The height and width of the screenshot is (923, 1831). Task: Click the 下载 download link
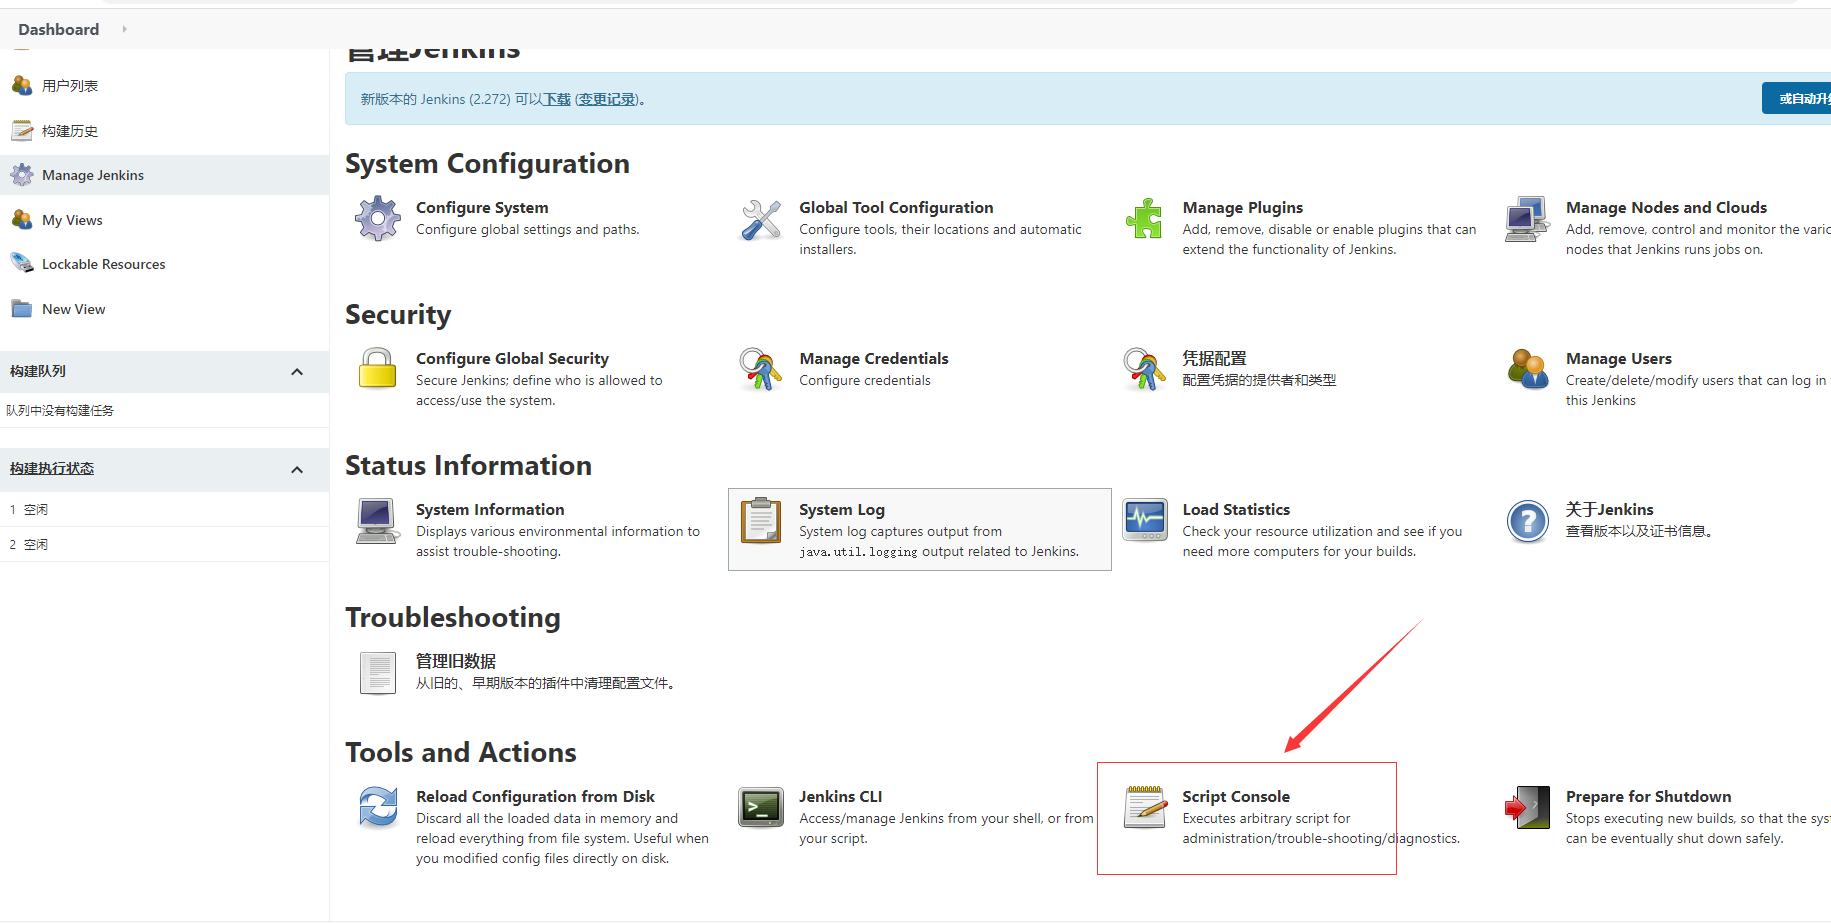557,99
